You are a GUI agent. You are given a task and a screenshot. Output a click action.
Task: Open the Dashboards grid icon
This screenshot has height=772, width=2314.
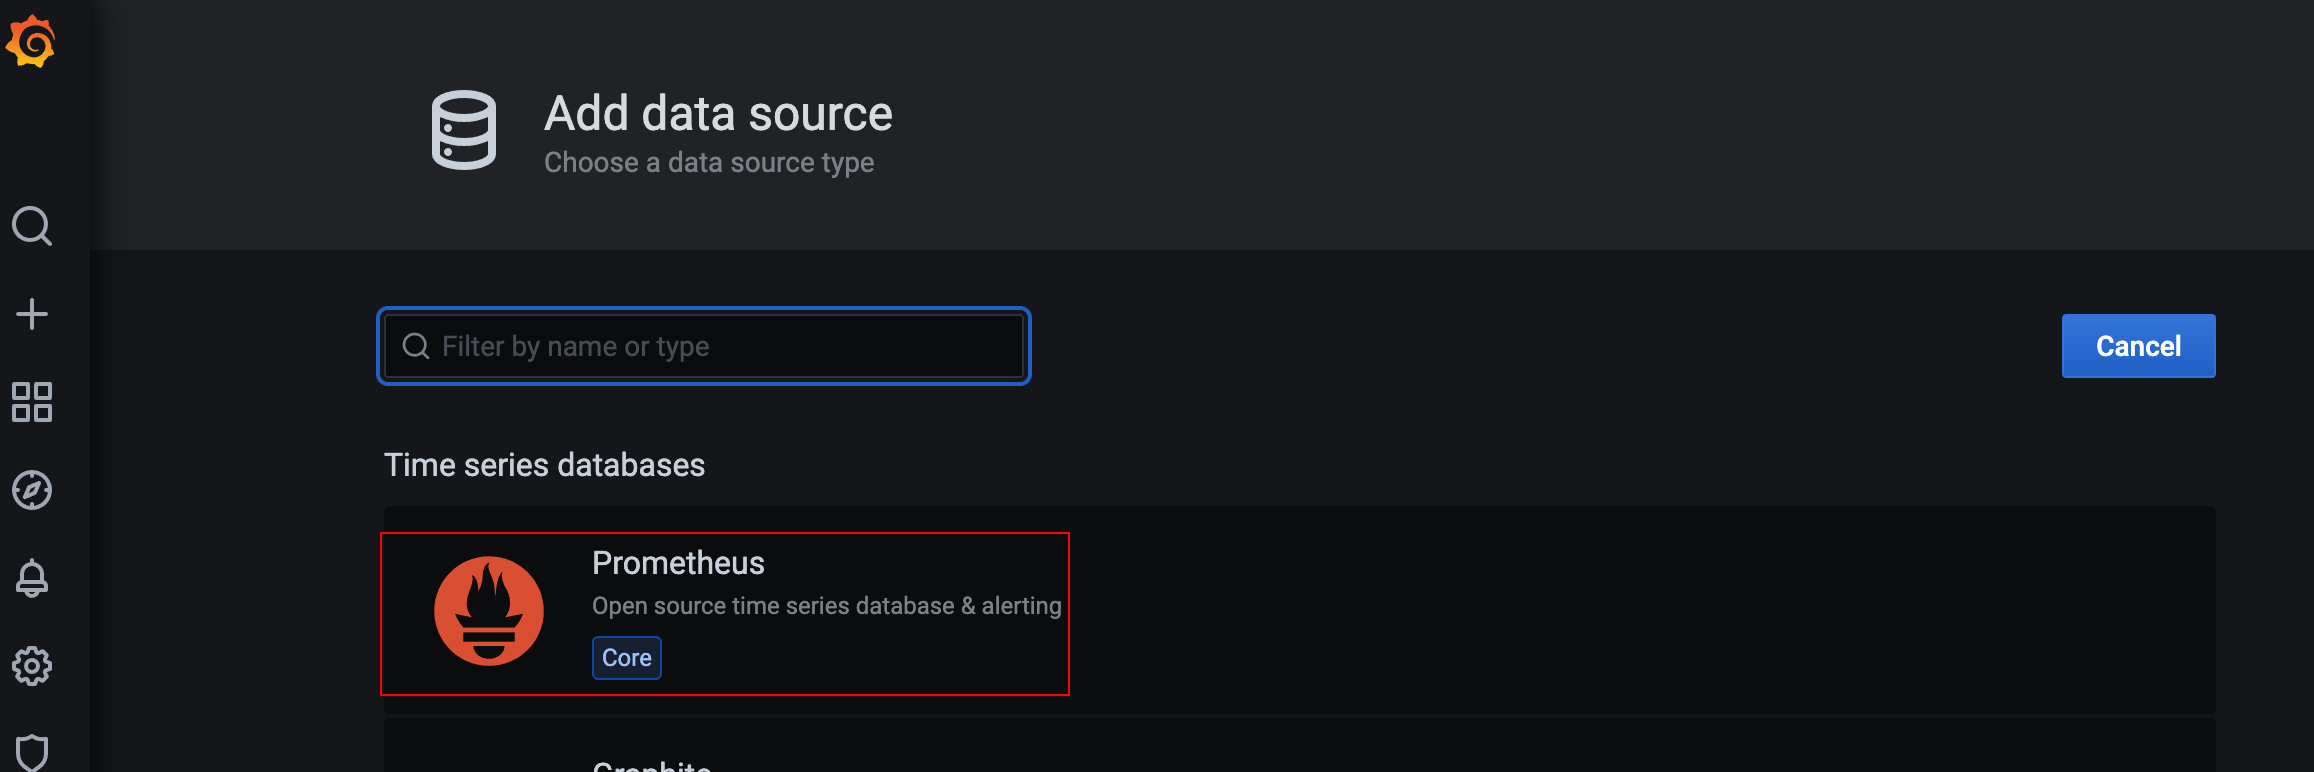tap(32, 402)
